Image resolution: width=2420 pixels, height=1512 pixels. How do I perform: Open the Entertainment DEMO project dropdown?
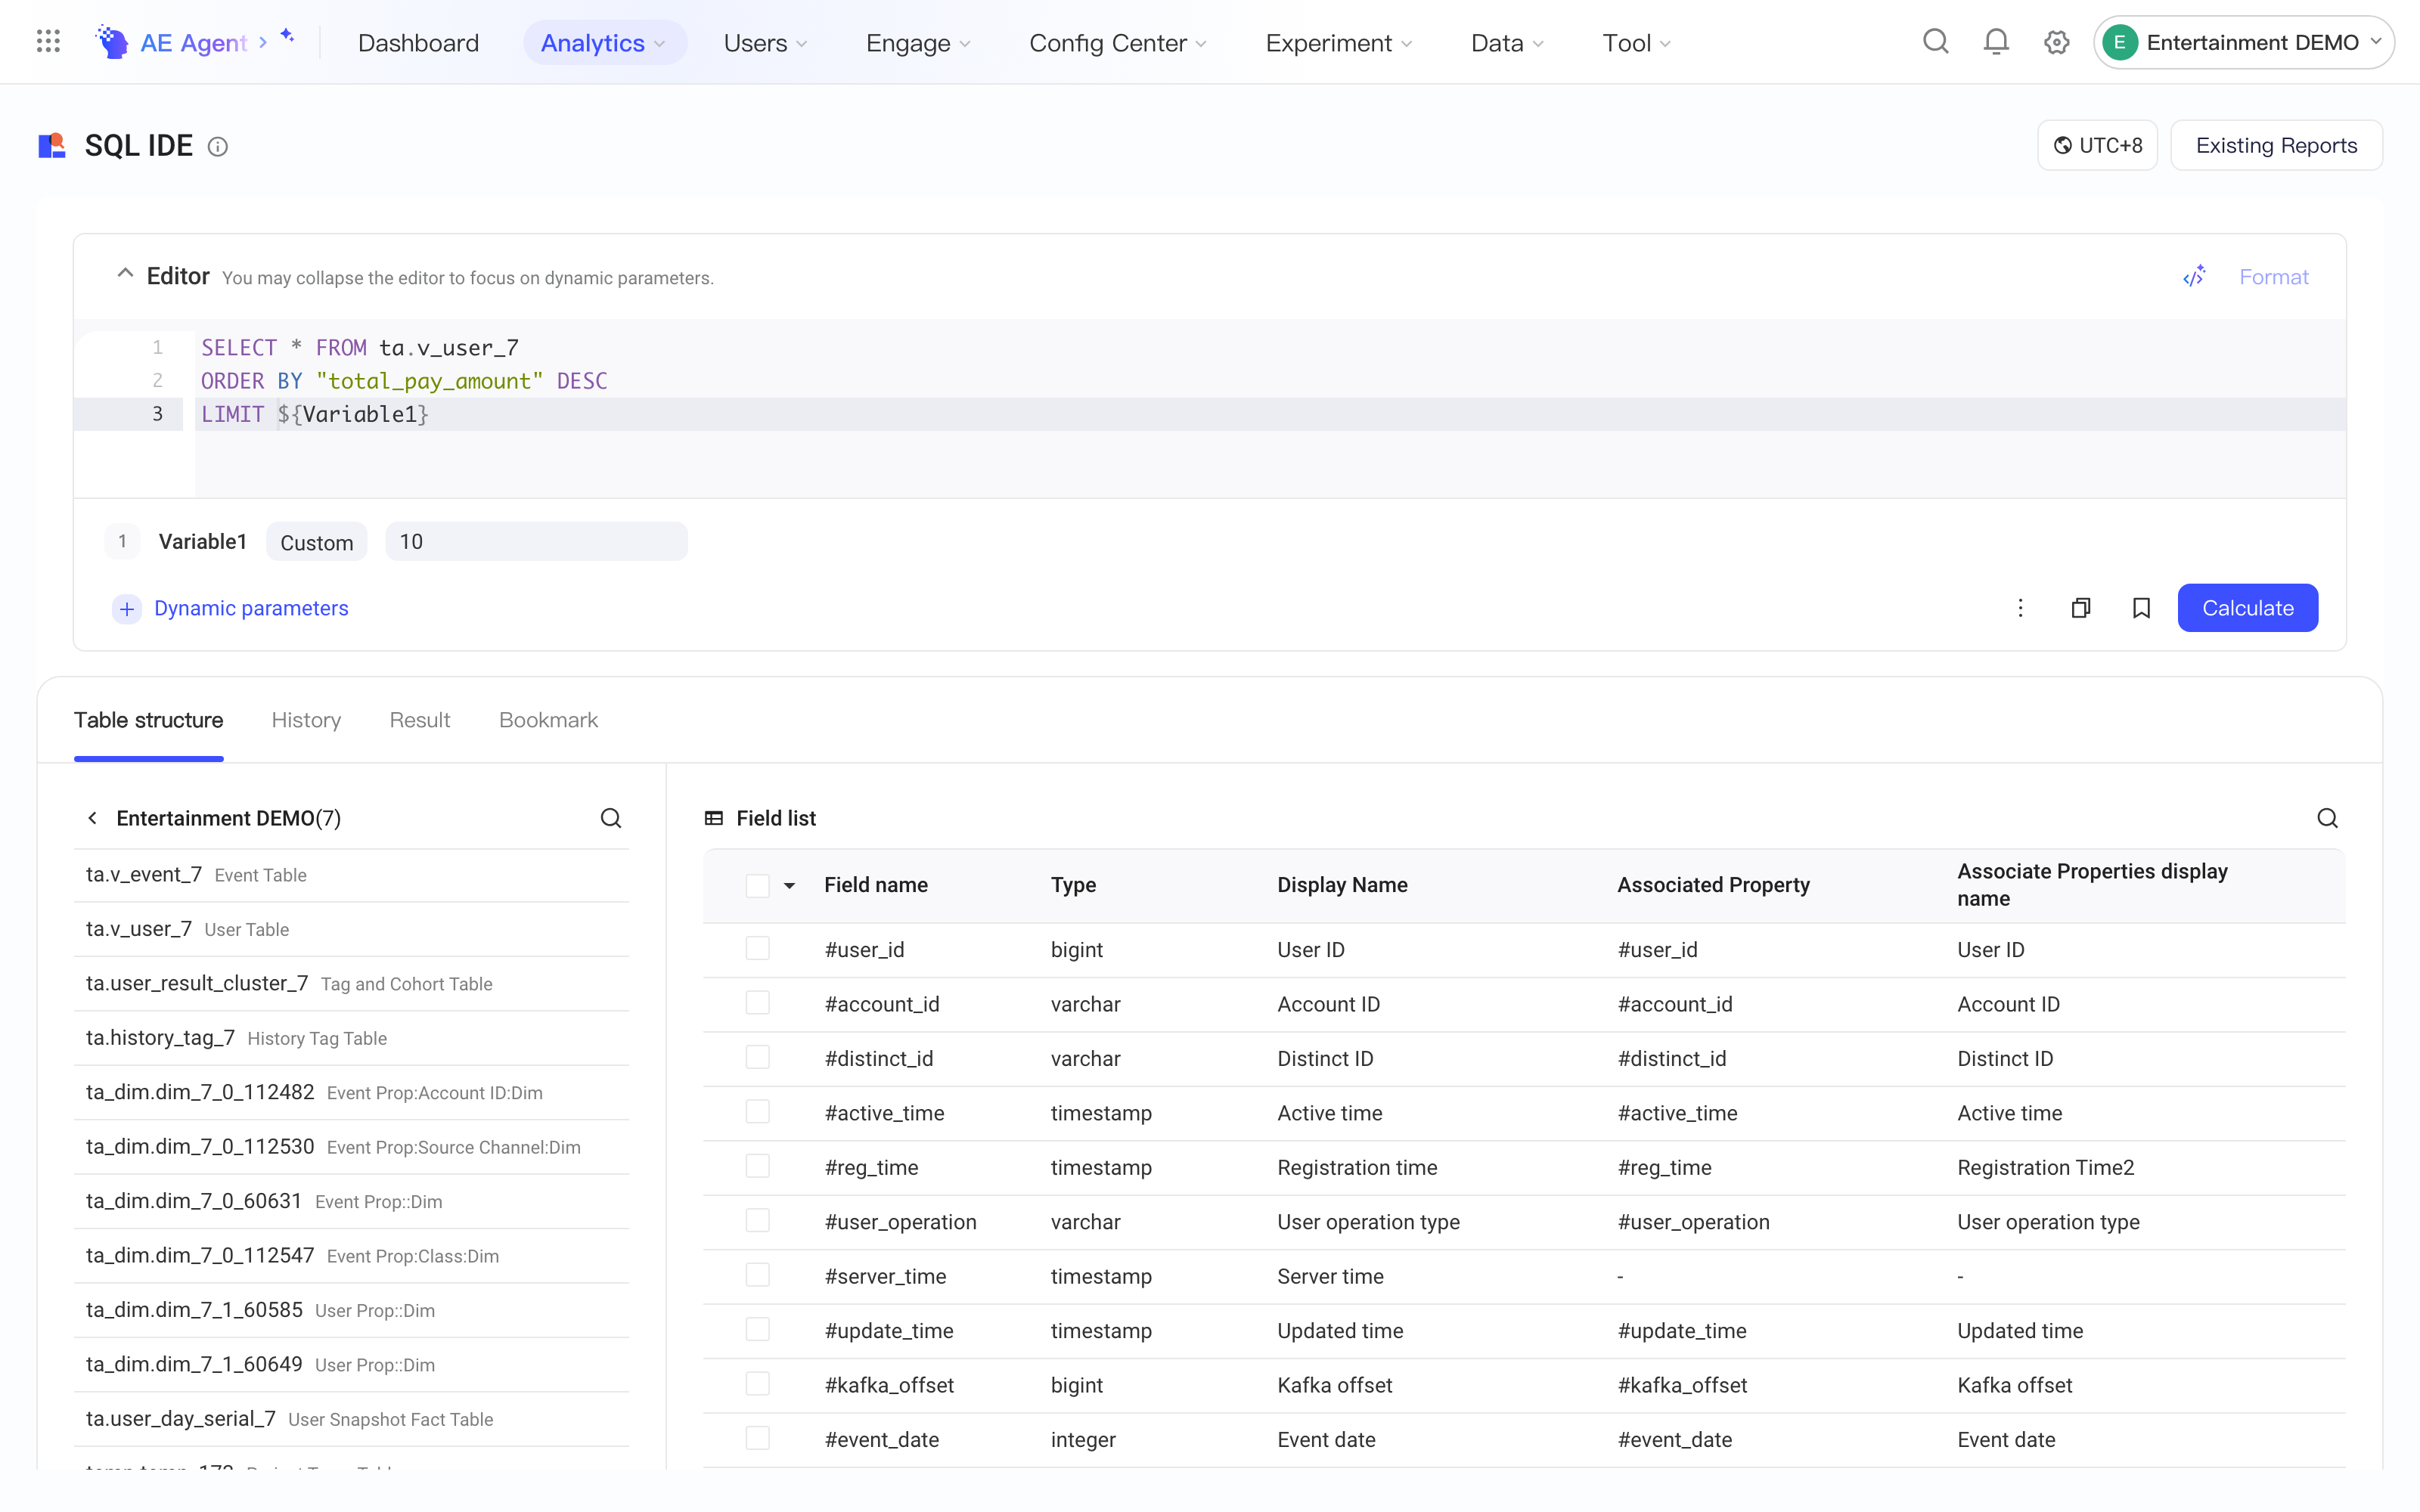pyautogui.click(x=2243, y=42)
